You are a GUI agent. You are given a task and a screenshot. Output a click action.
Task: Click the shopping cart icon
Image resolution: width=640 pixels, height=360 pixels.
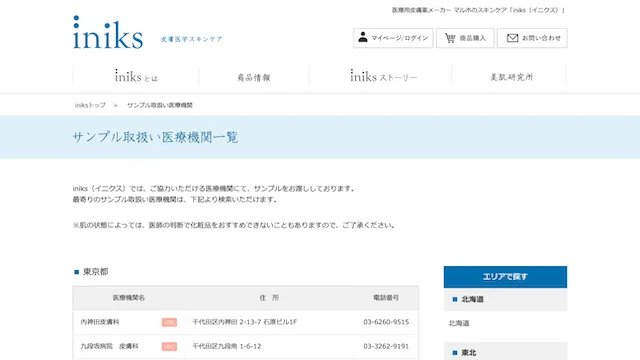[450, 38]
